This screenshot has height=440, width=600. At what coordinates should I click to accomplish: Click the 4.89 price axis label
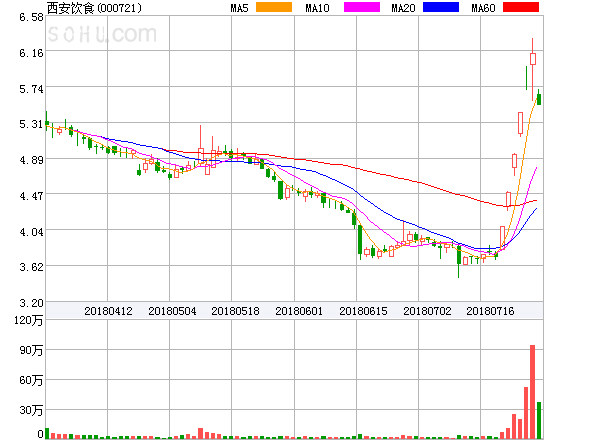tap(31, 160)
